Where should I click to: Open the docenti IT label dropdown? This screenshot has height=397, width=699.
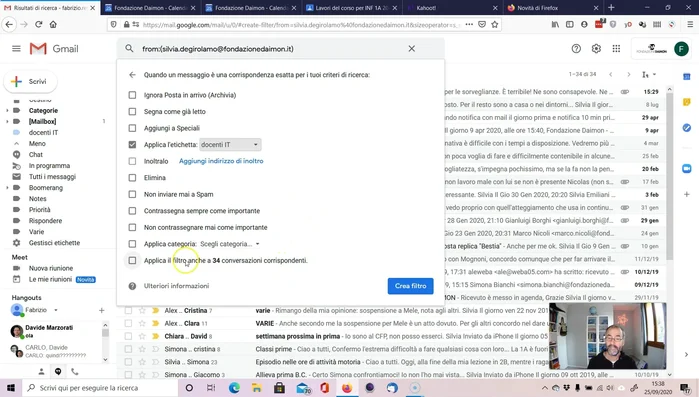(230, 144)
